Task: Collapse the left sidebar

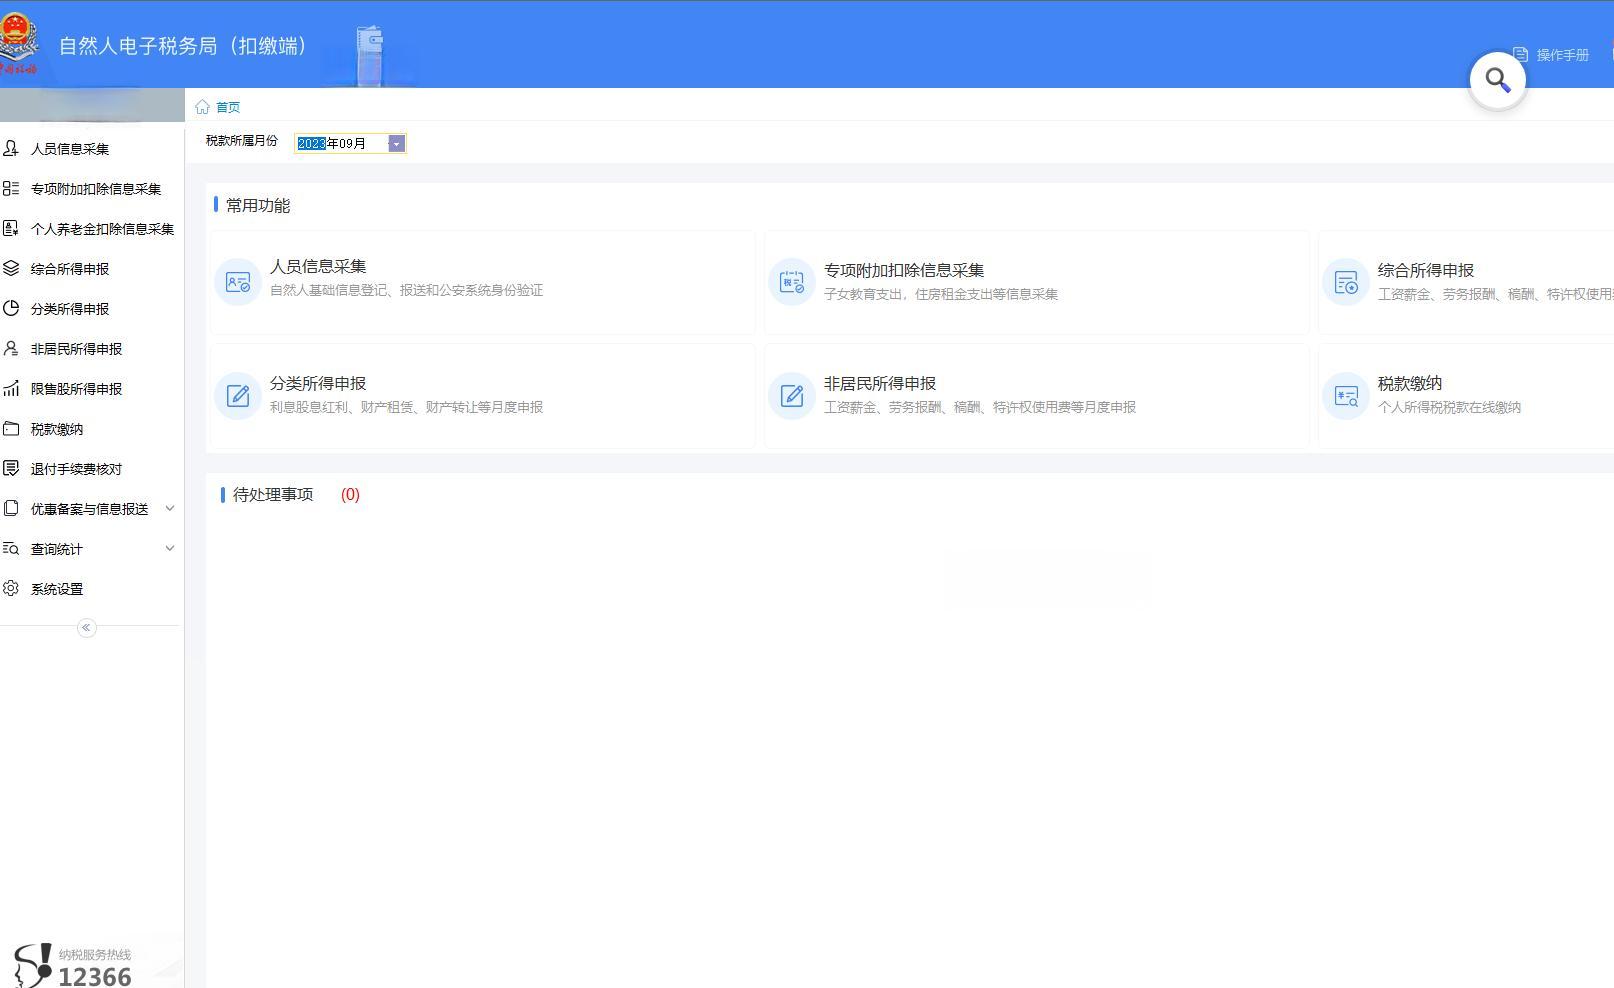Action: [x=85, y=627]
